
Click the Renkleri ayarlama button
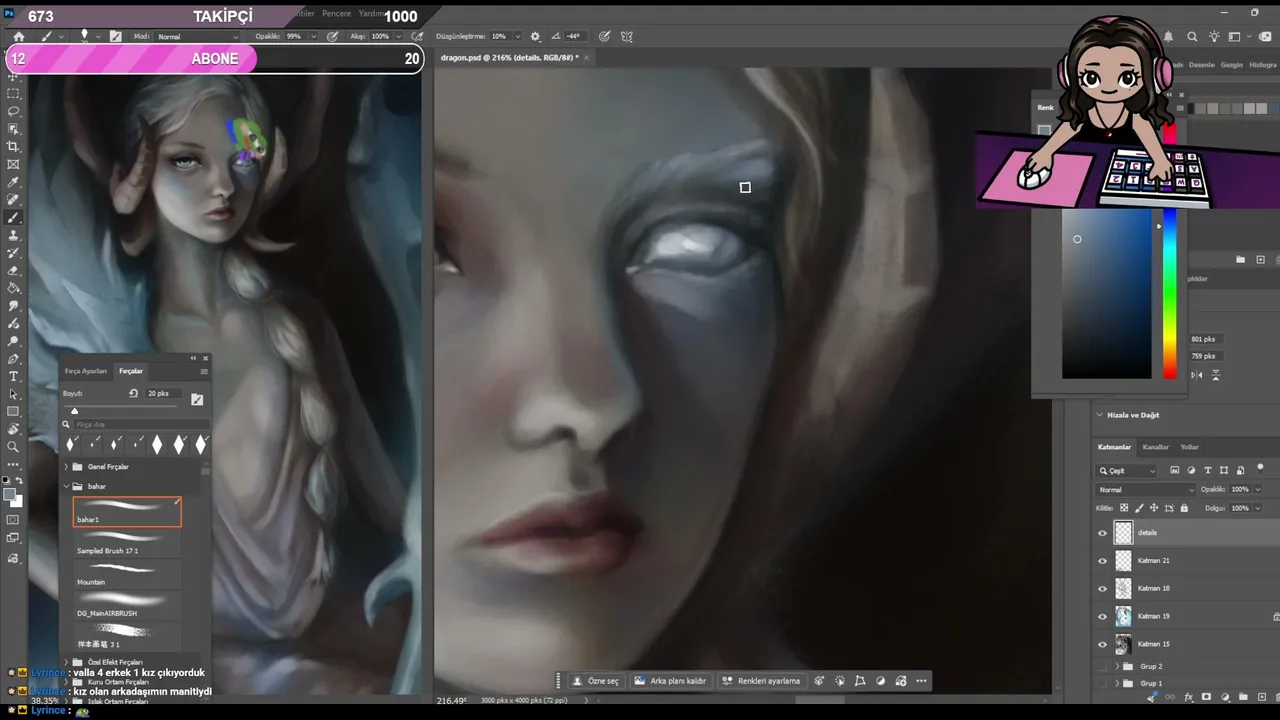point(762,681)
